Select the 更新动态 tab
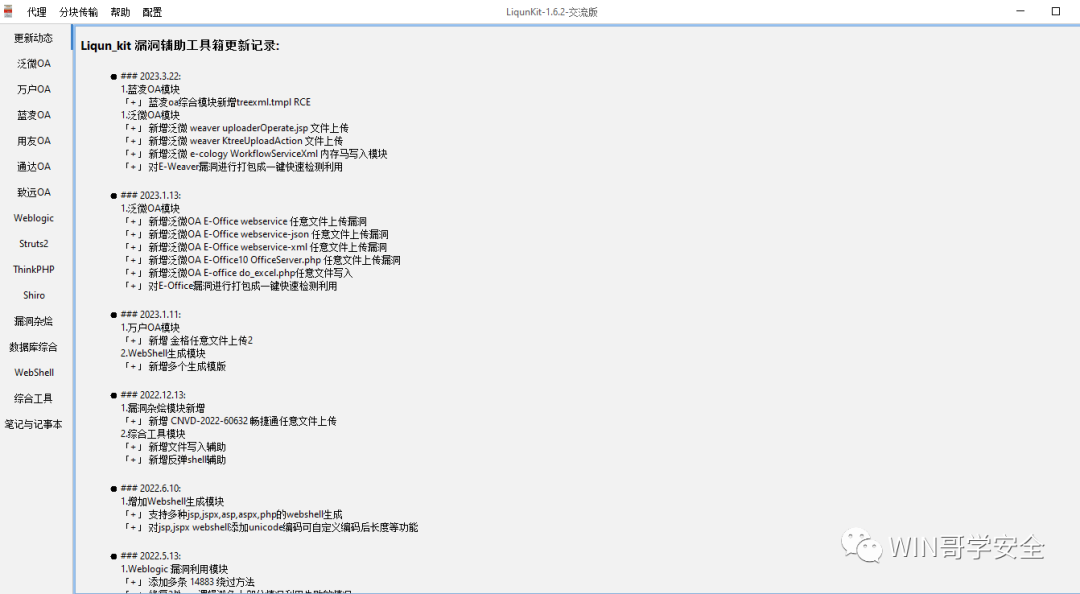1080x594 pixels. point(34,38)
